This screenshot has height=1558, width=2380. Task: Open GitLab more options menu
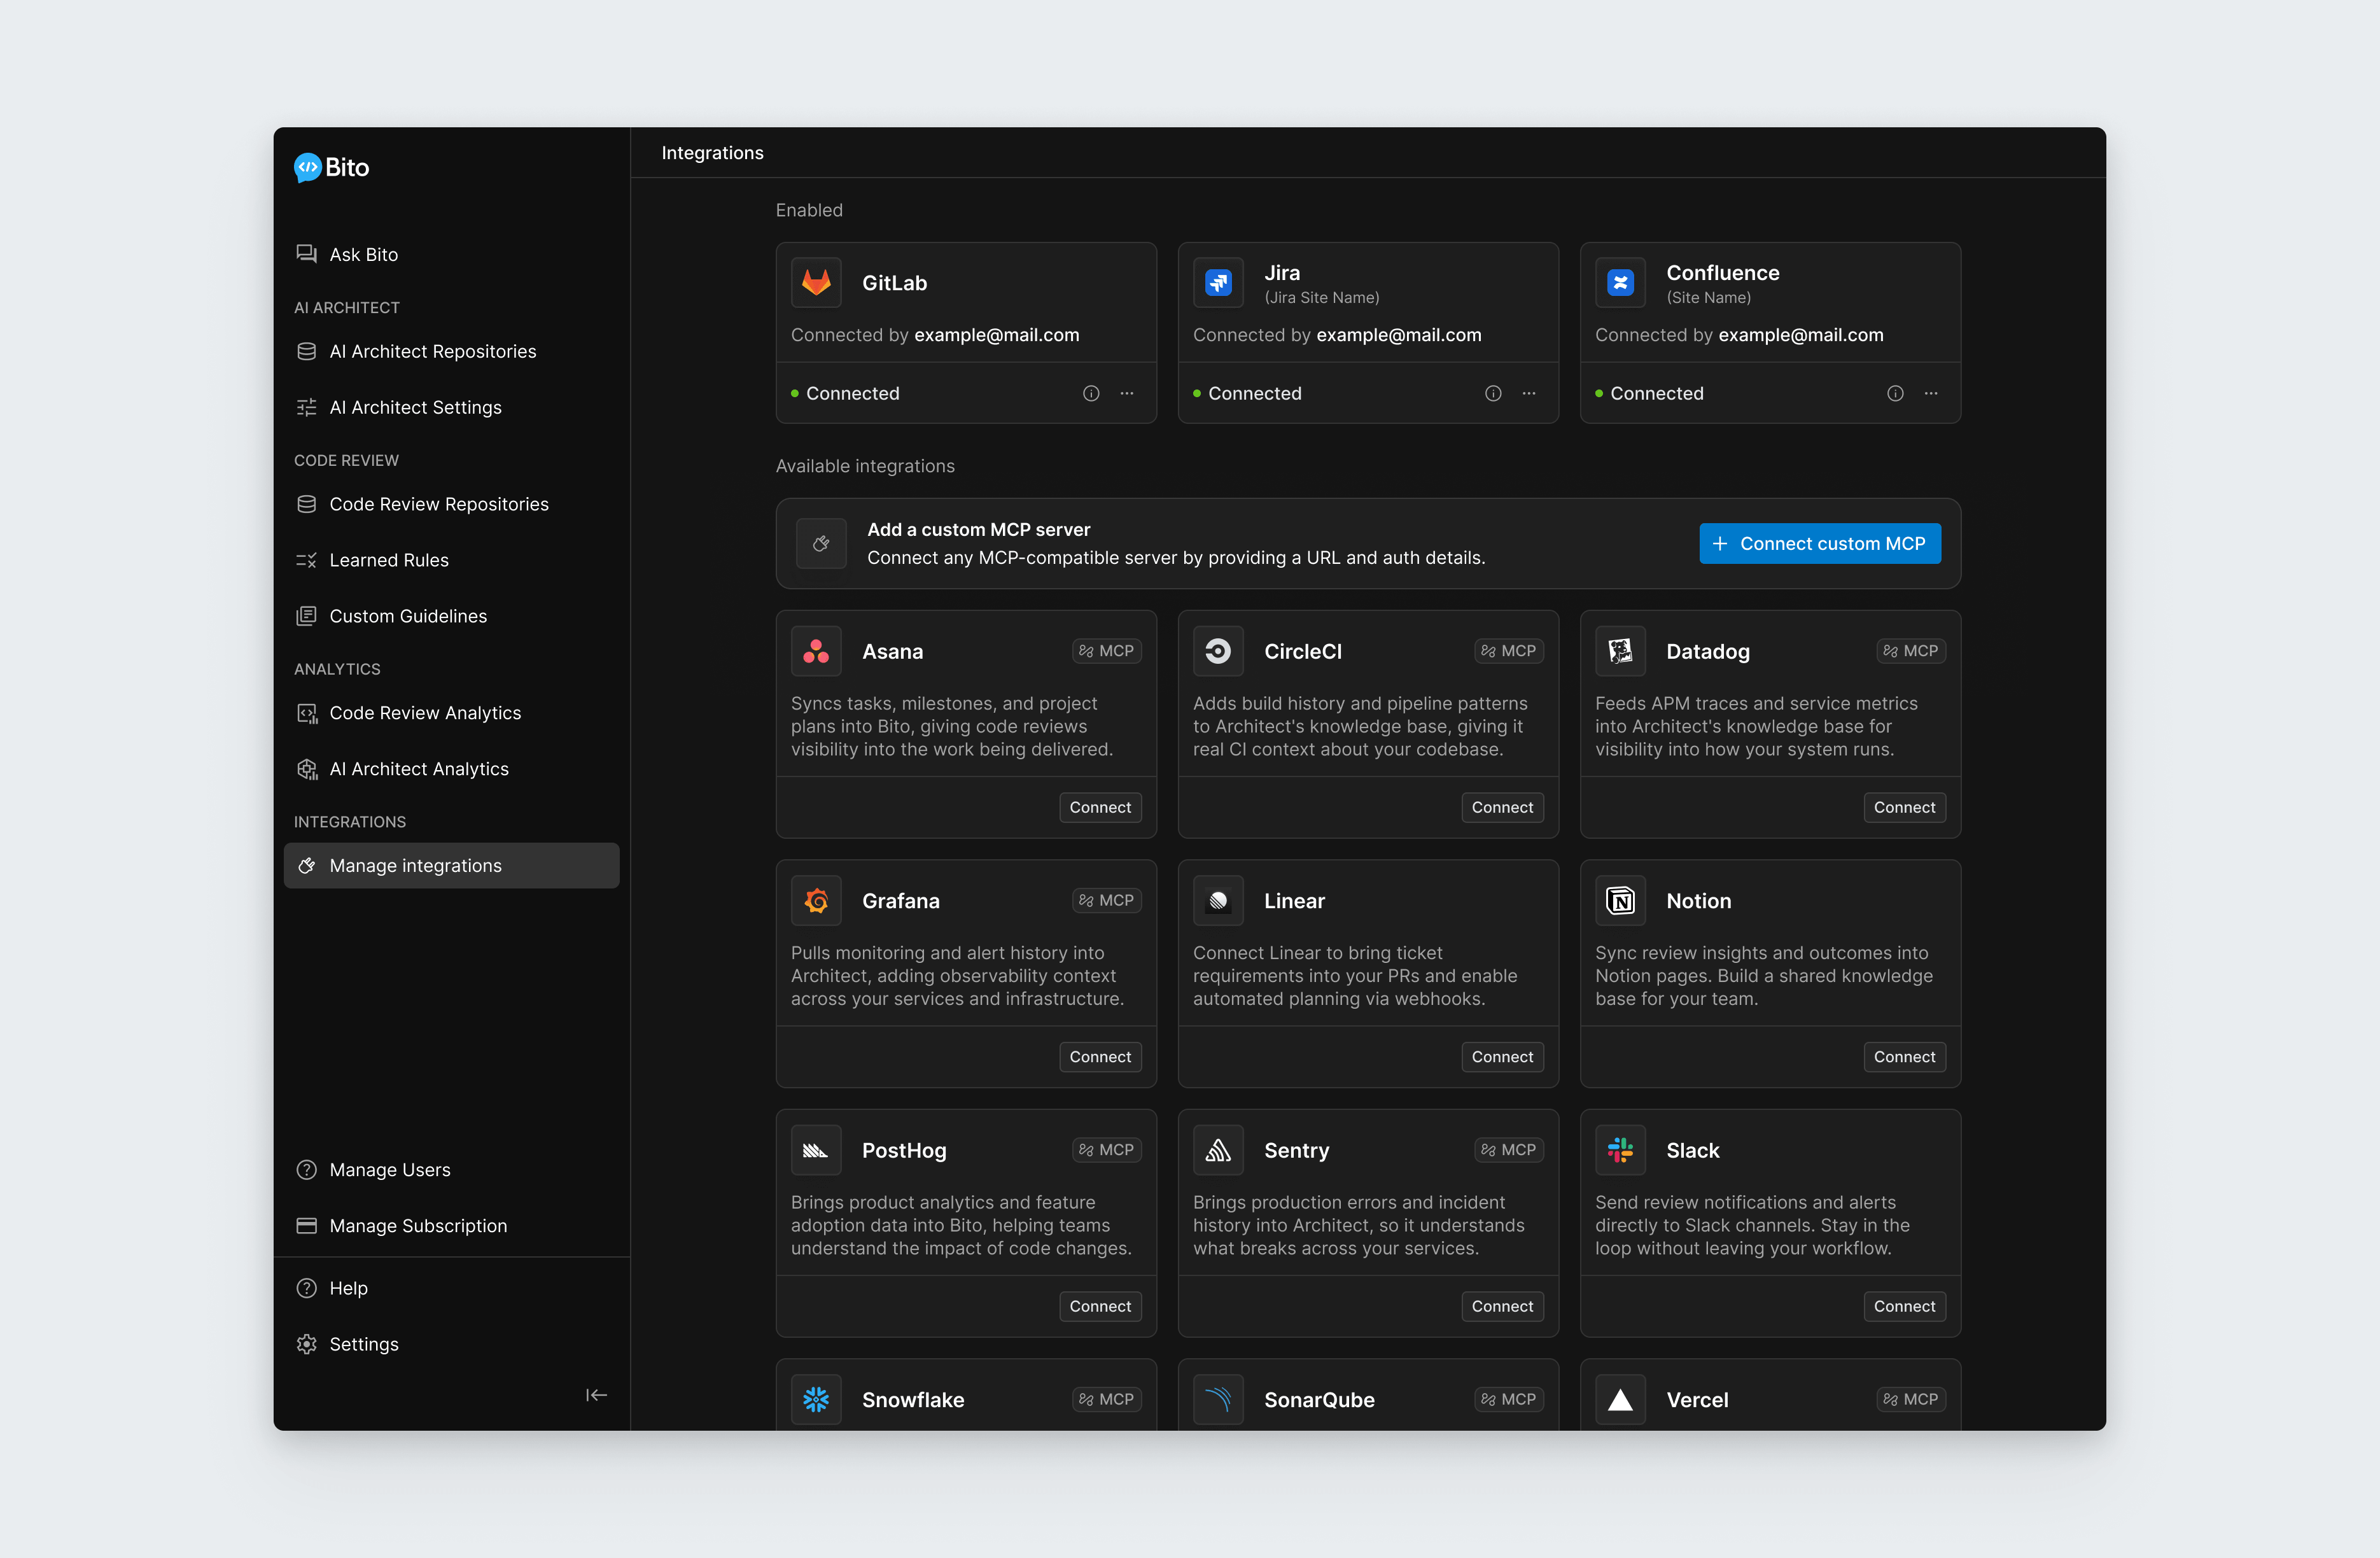[1127, 394]
